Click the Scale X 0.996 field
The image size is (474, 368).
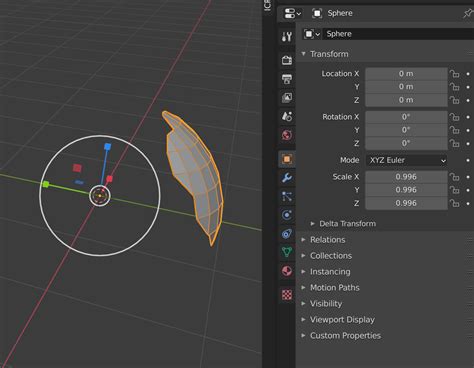point(406,177)
